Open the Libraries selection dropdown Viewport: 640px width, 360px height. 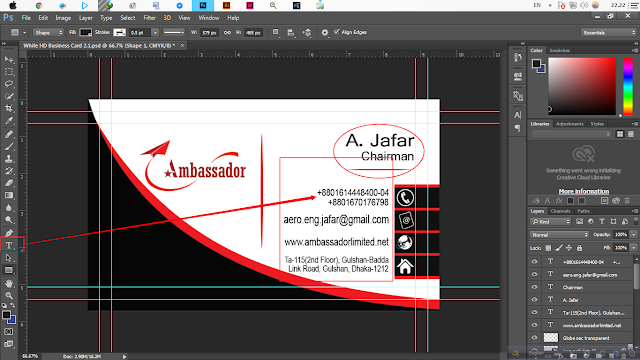tap(571, 134)
